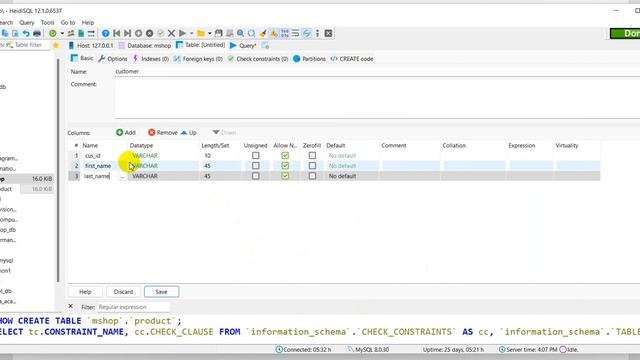This screenshot has width=640, height=360.
Task: Run the query with Play icon
Action: tap(182, 33)
